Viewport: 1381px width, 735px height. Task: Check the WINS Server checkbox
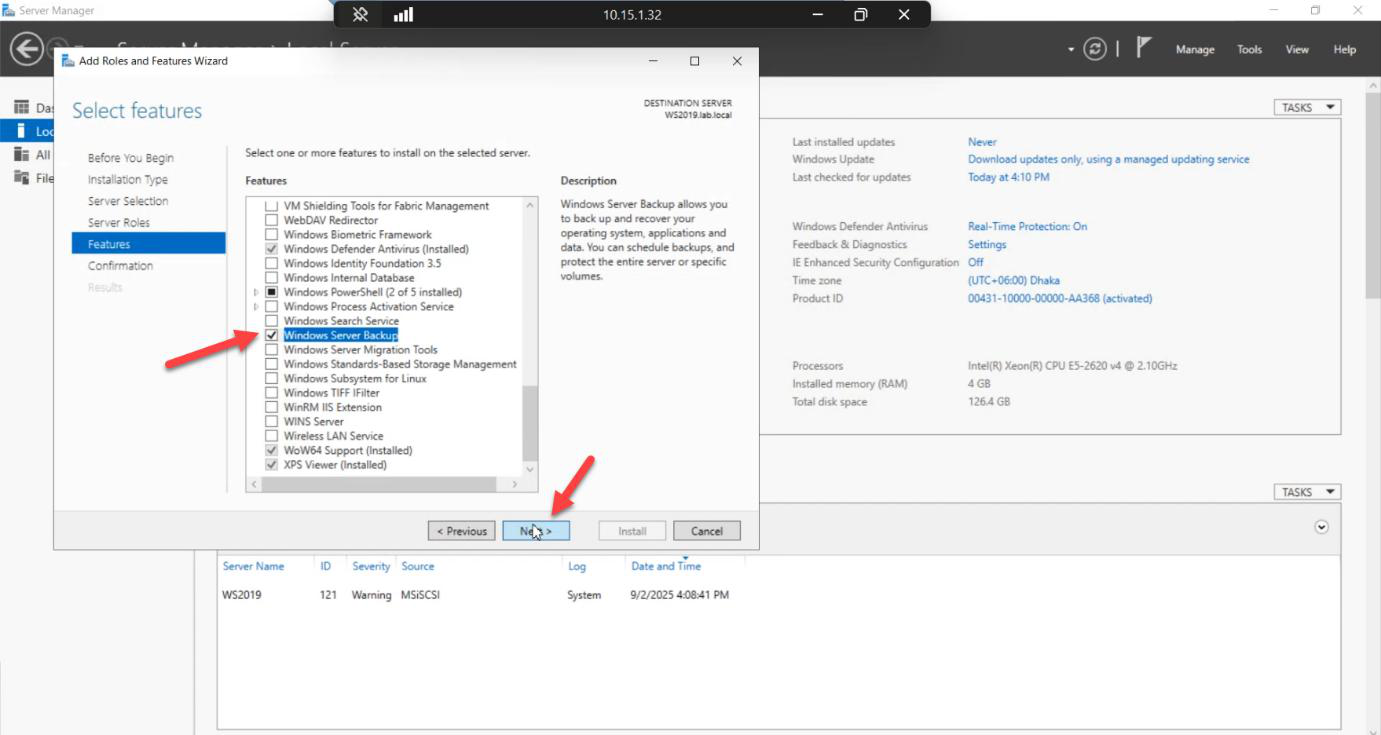tap(272, 422)
